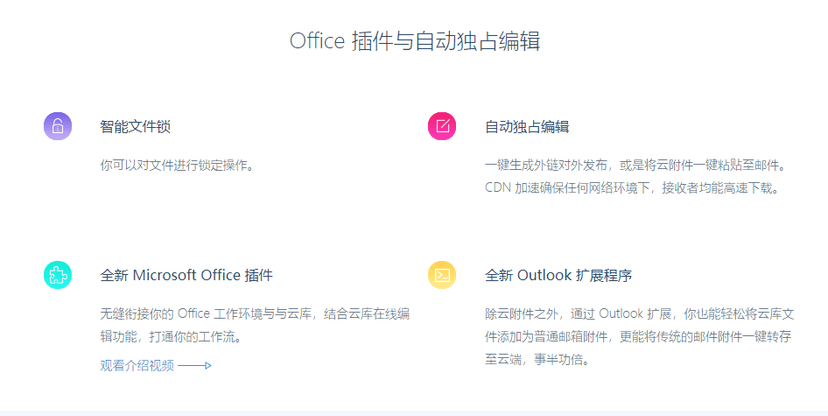Click the 全新 Outlook 扩展程序 heading
Viewport: 828px width, 416px height.
point(558,275)
